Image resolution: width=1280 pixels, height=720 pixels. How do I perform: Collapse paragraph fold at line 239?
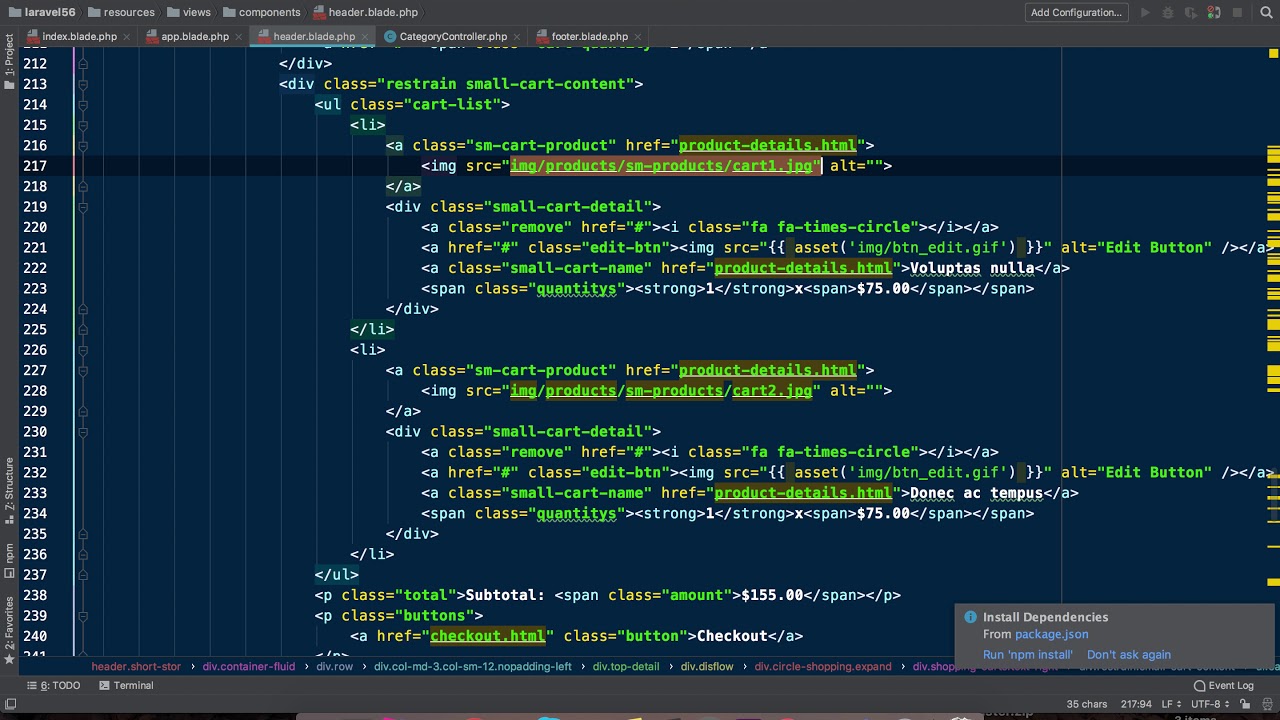point(83,616)
